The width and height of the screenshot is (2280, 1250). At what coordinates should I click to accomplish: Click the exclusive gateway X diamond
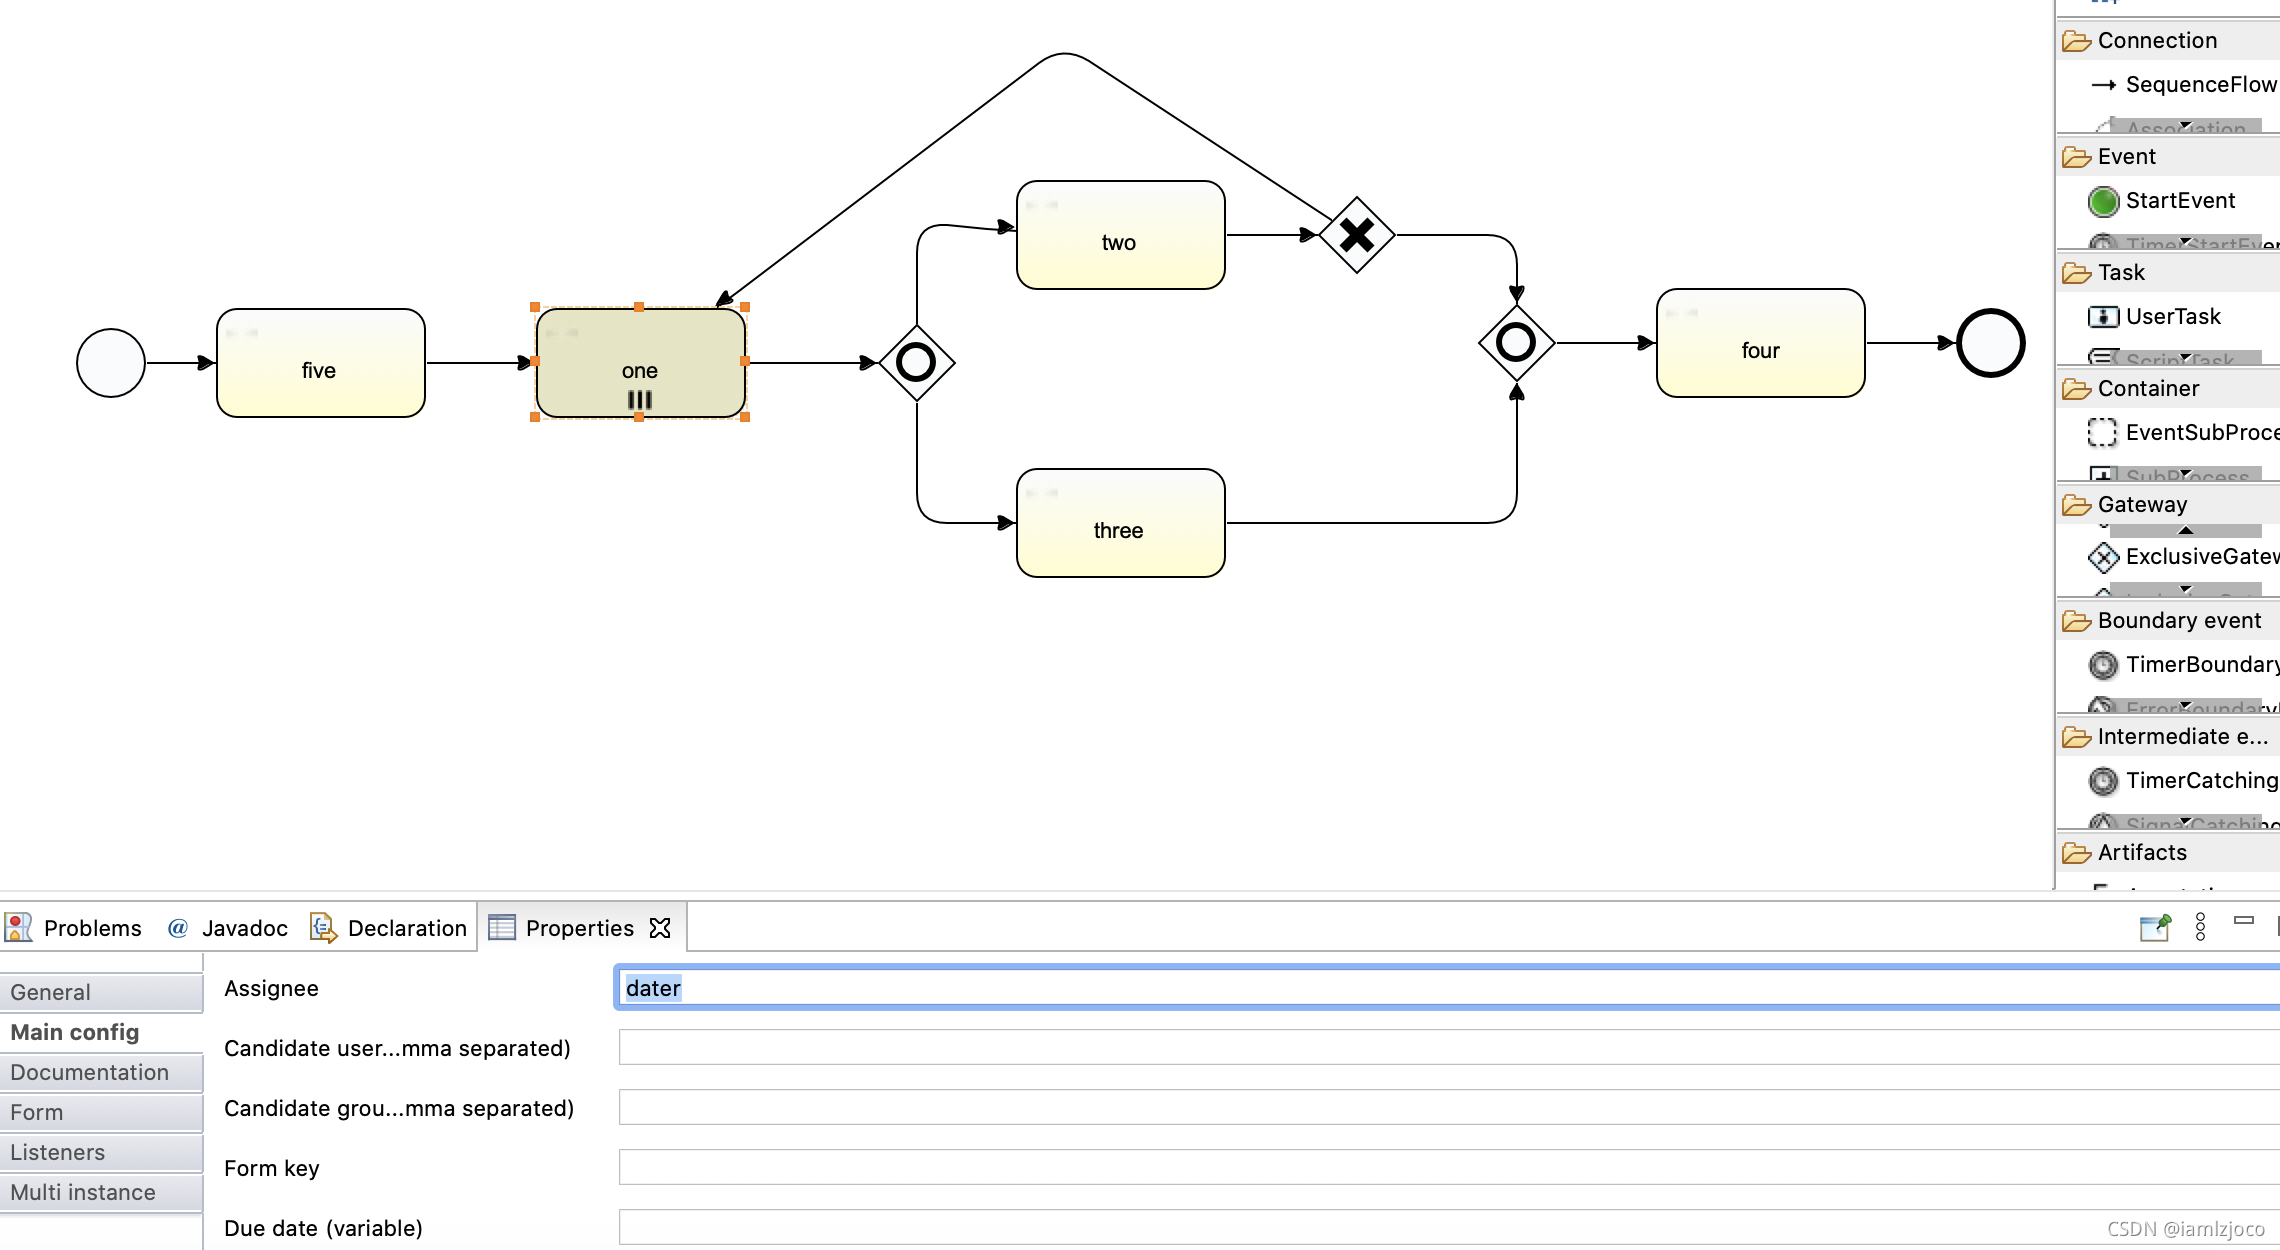(x=1356, y=236)
